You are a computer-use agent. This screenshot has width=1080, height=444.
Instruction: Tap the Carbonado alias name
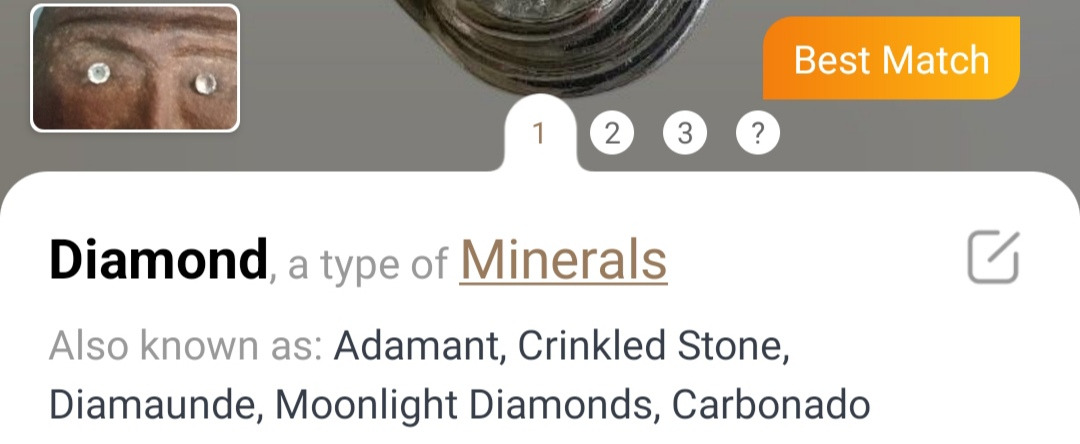(770, 404)
